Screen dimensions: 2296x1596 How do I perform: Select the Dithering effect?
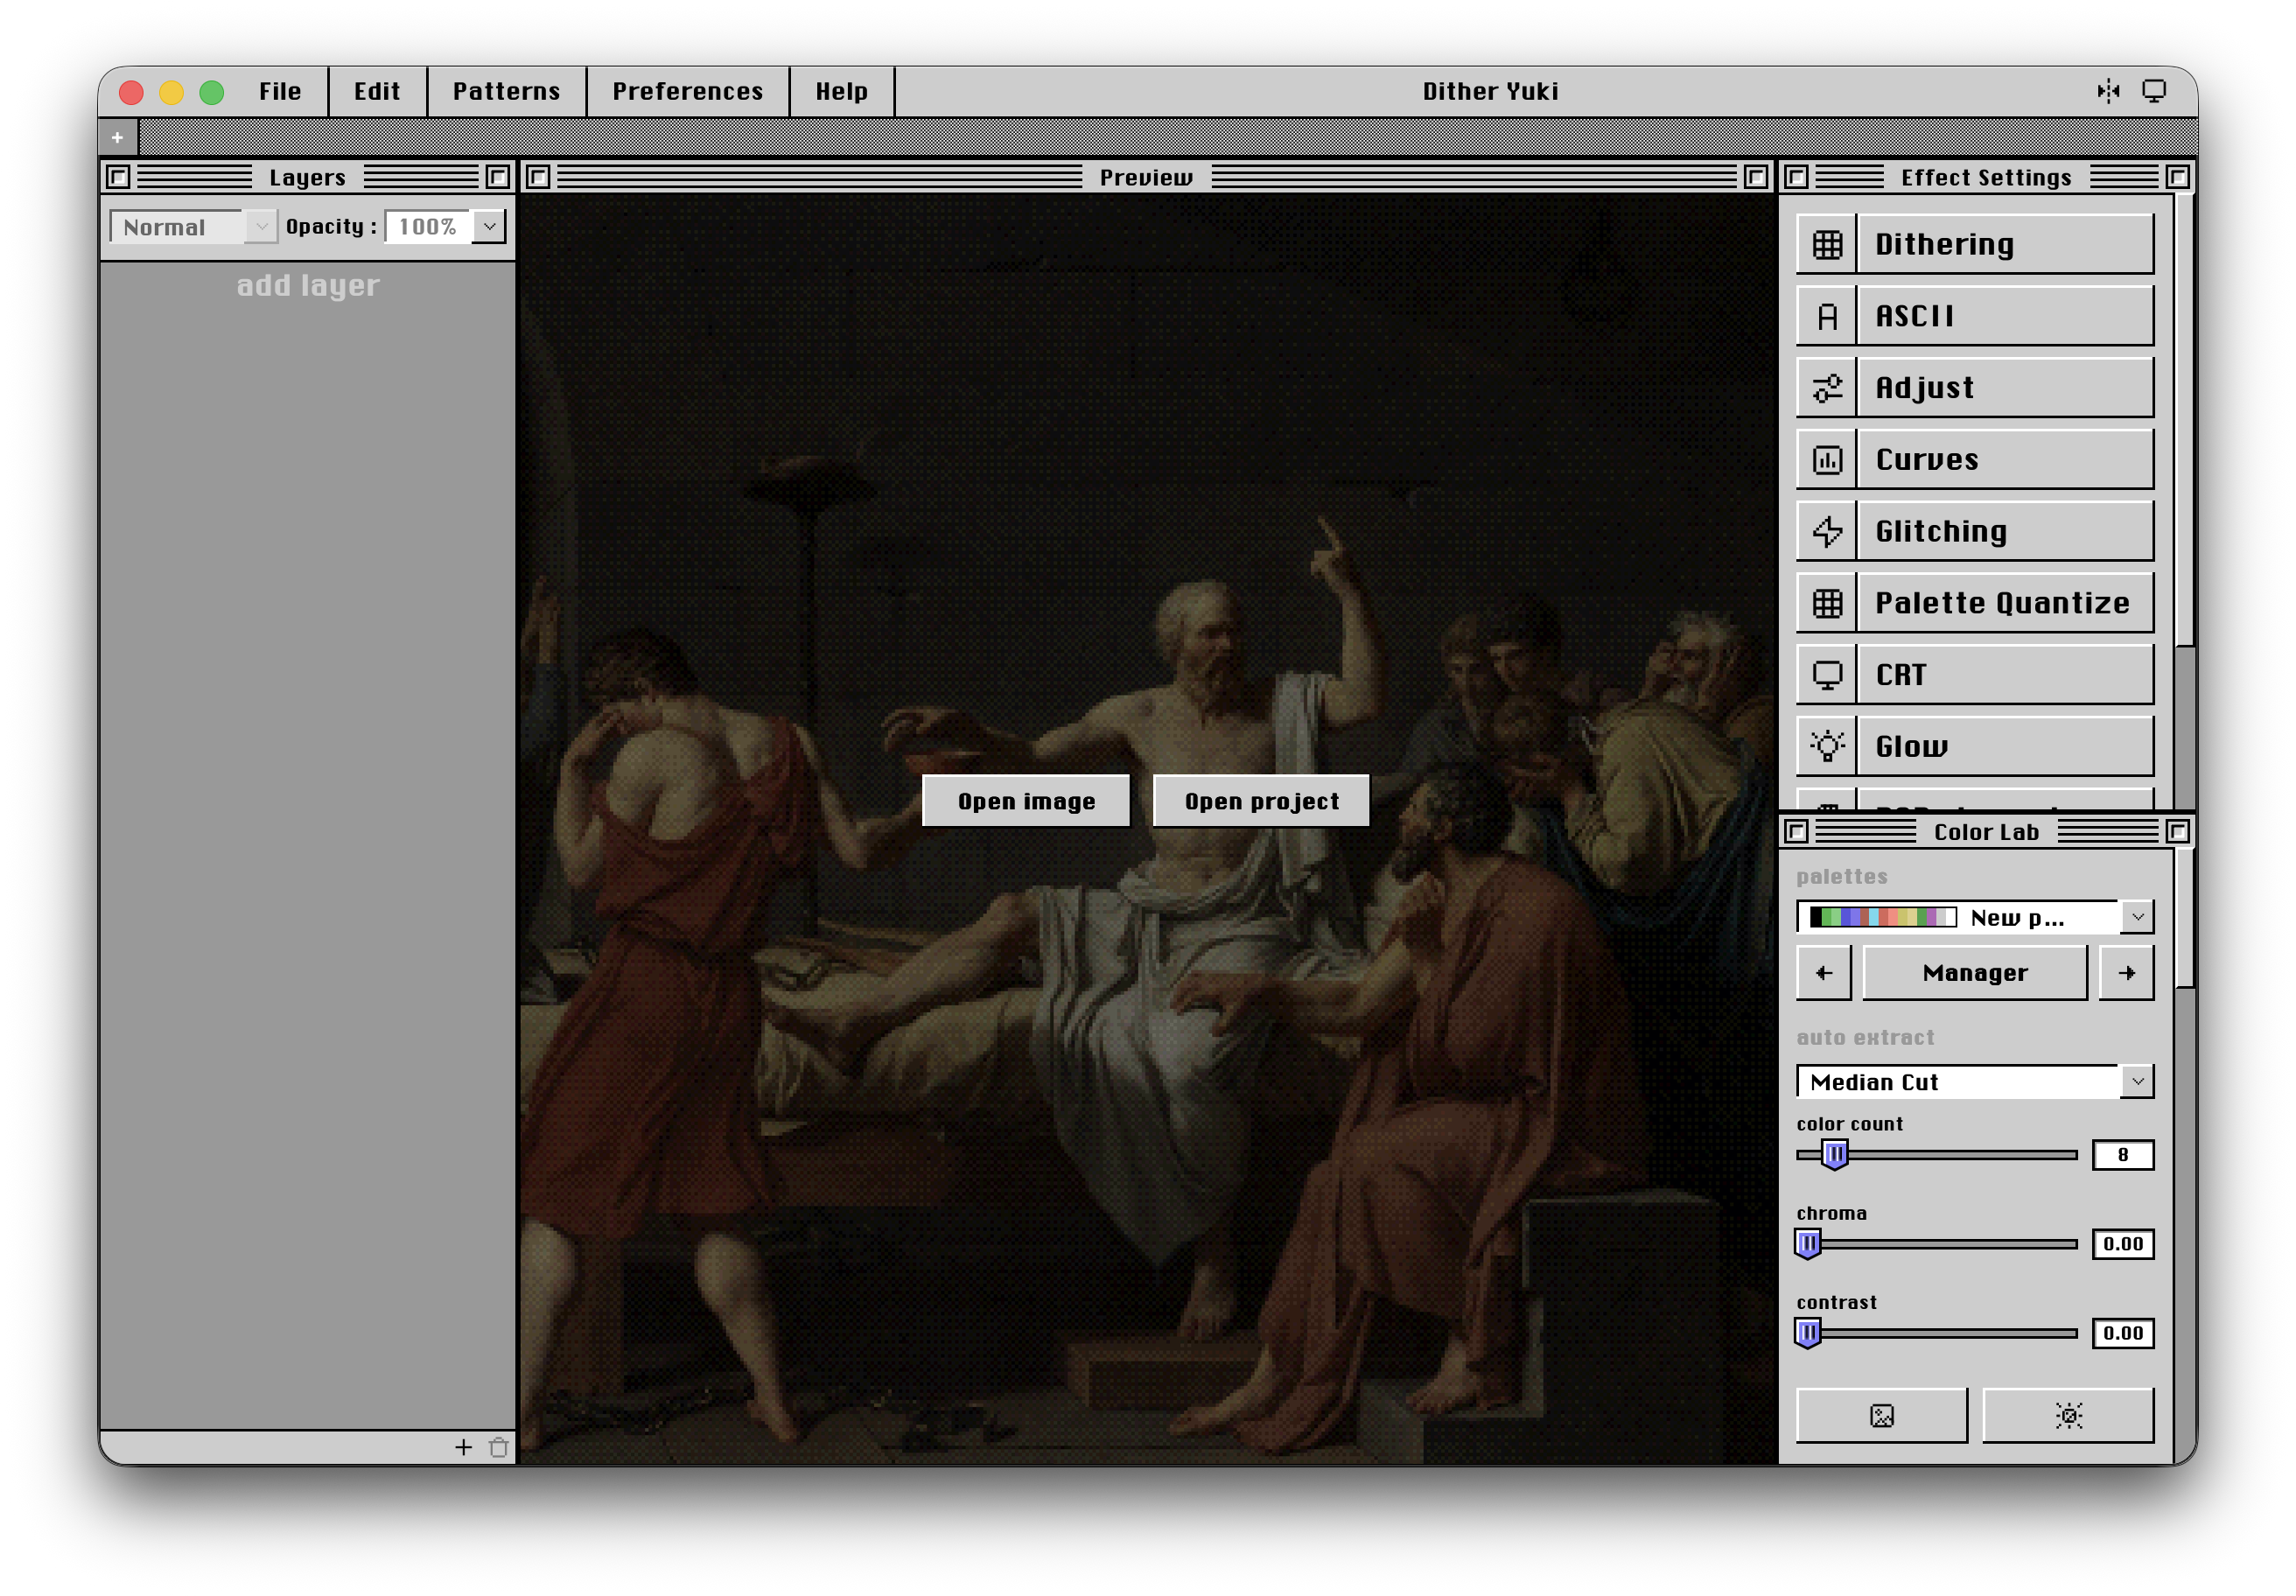tap(1975, 245)
